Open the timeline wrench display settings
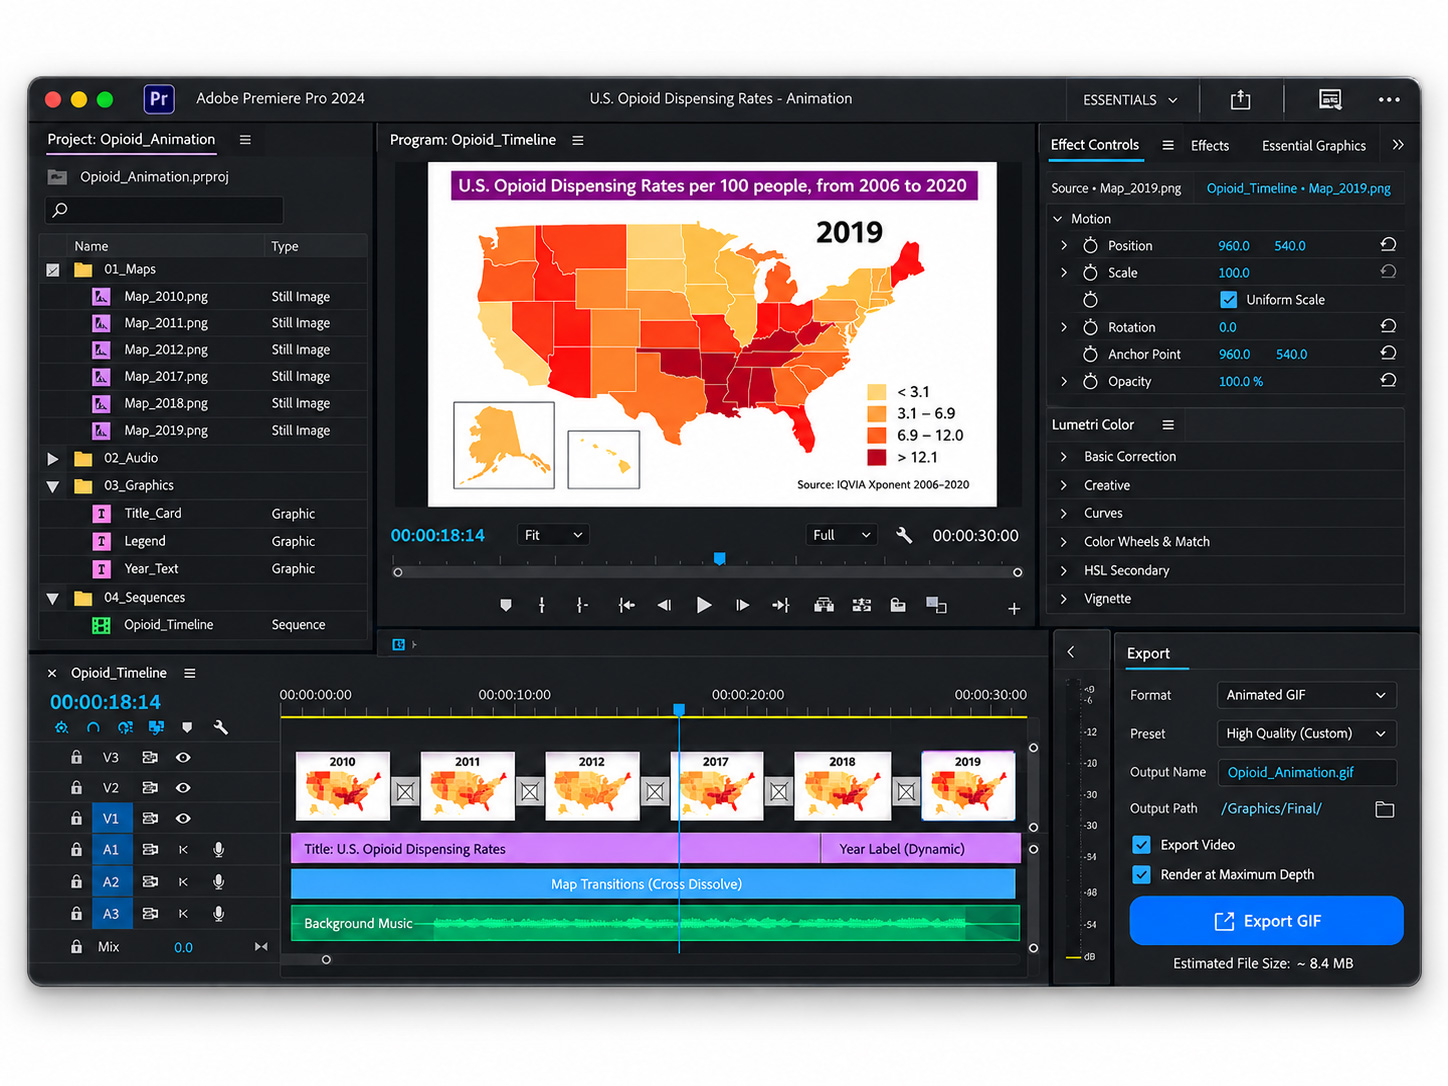The width and height of the screenshot is (1448, 1086). coord(221,727)
